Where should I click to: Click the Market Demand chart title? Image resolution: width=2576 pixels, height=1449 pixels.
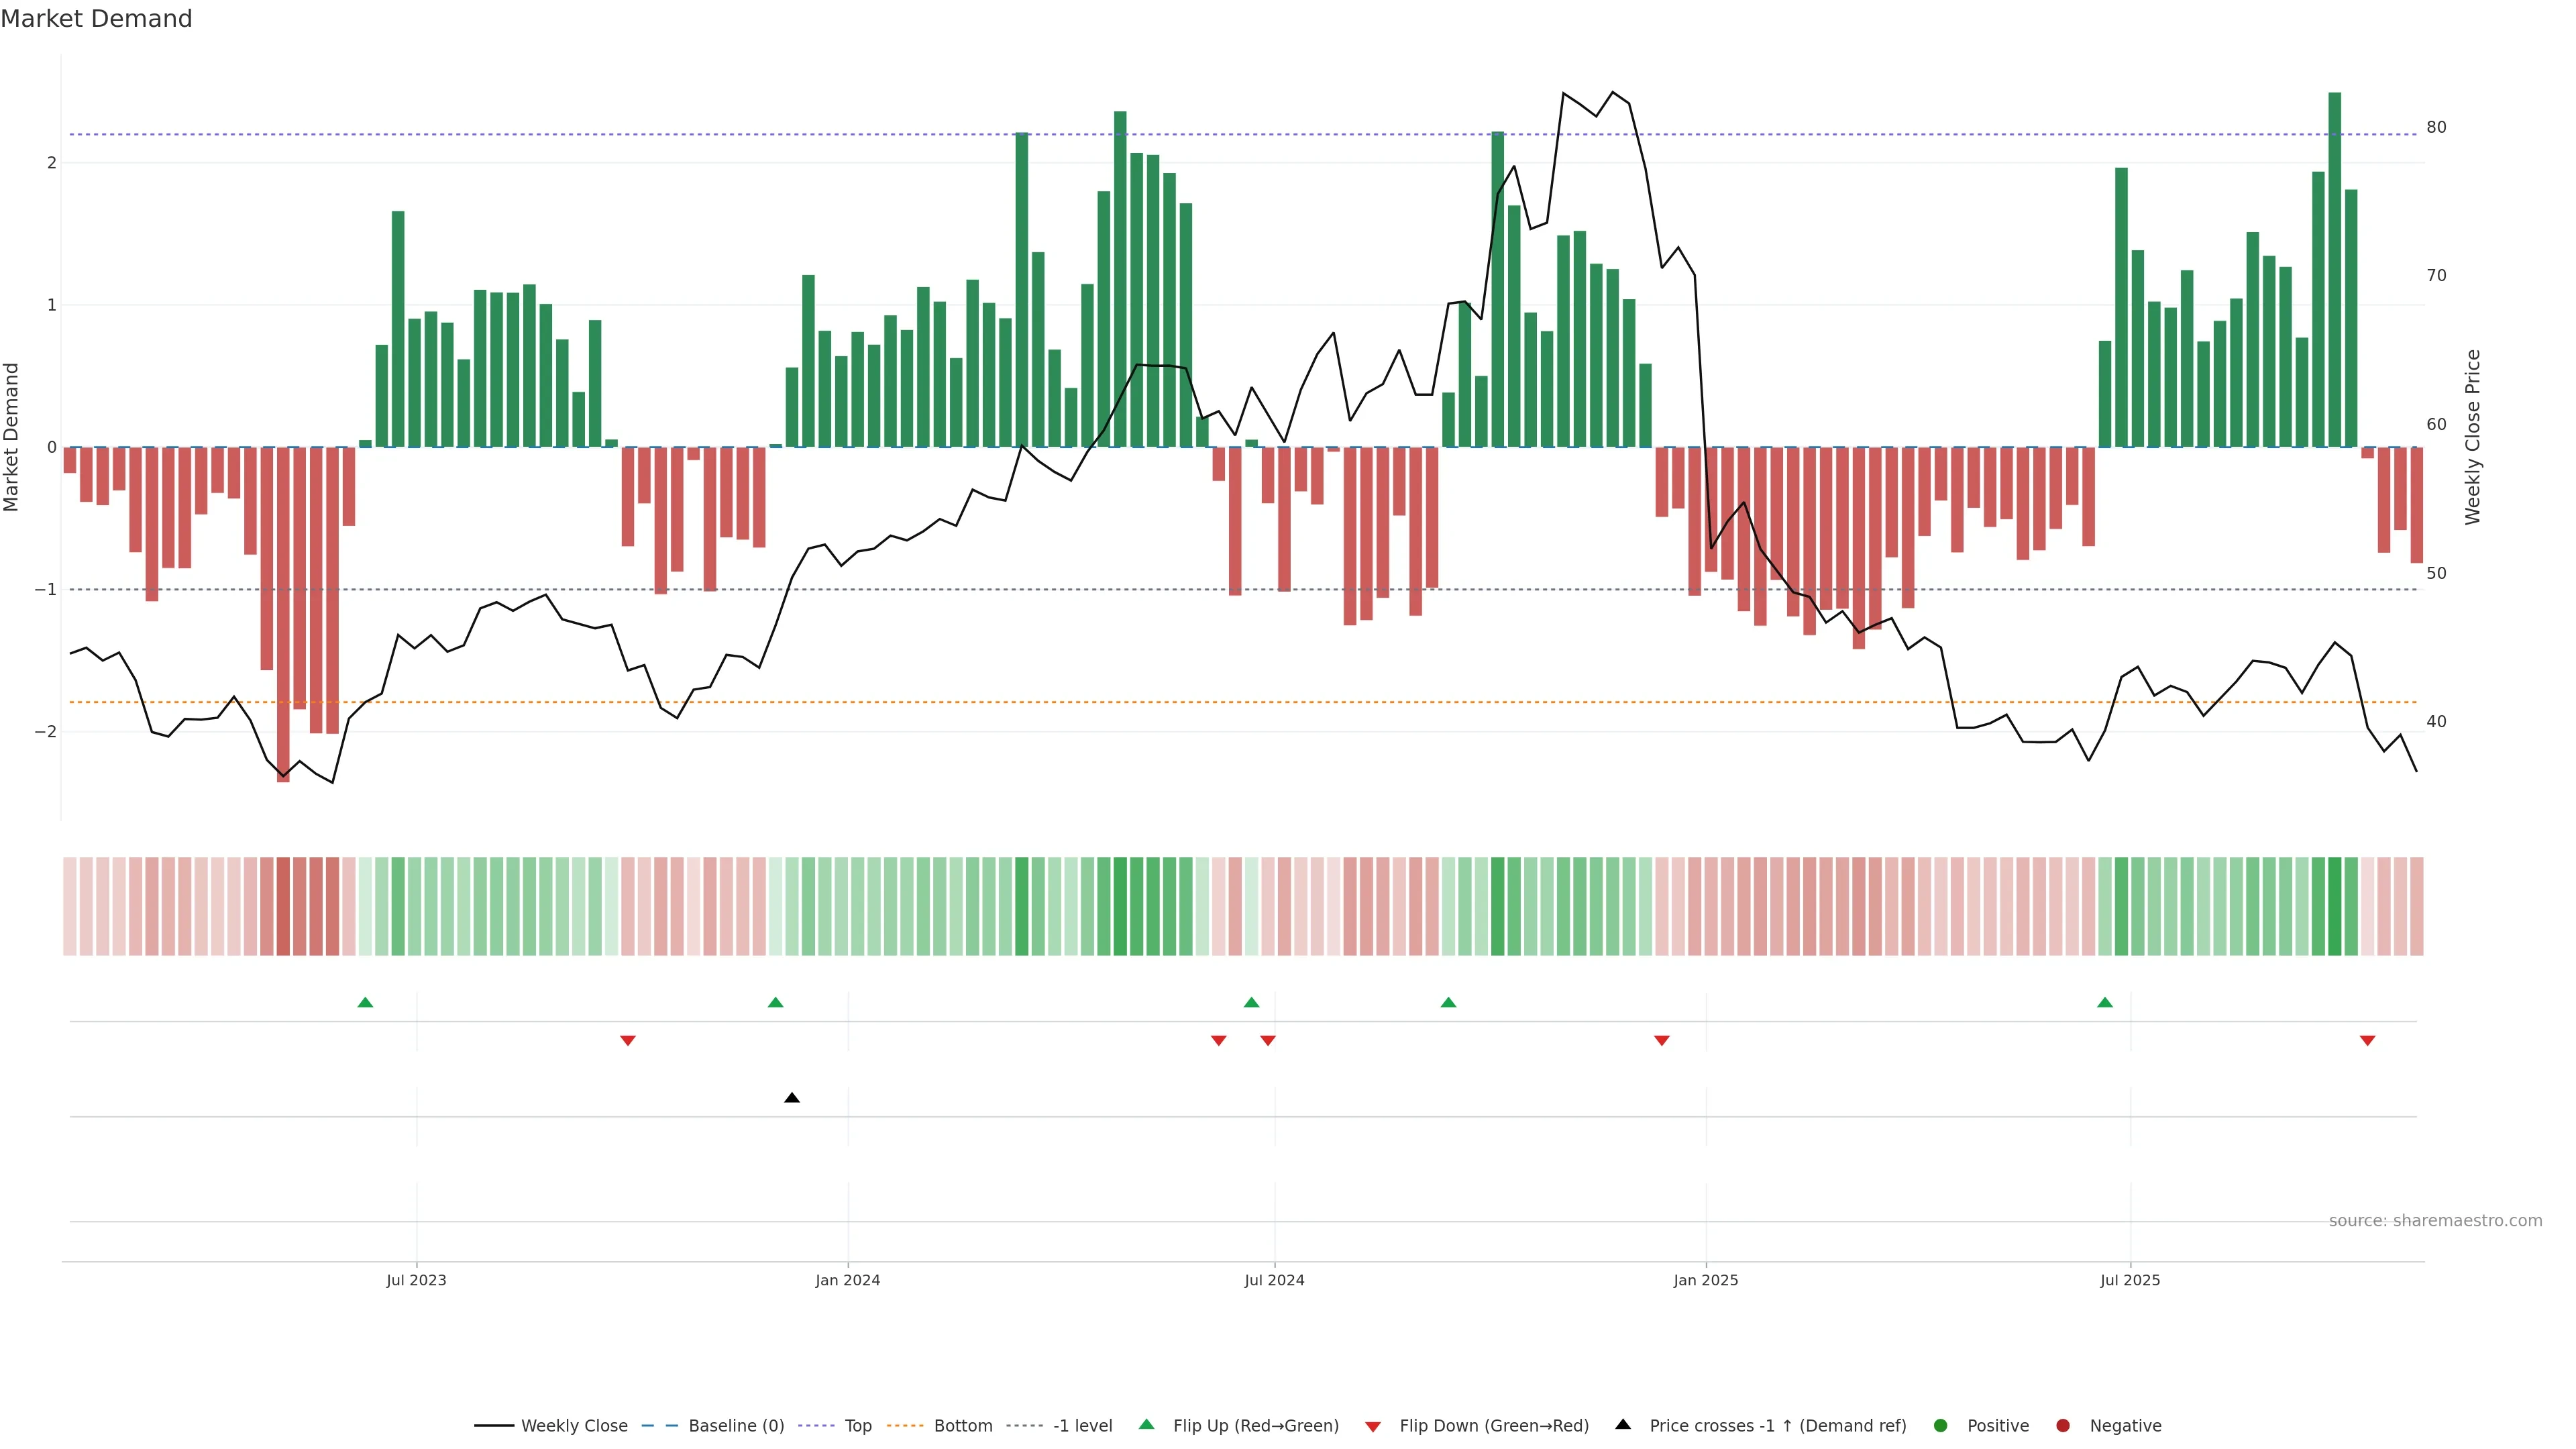point(96,18)
